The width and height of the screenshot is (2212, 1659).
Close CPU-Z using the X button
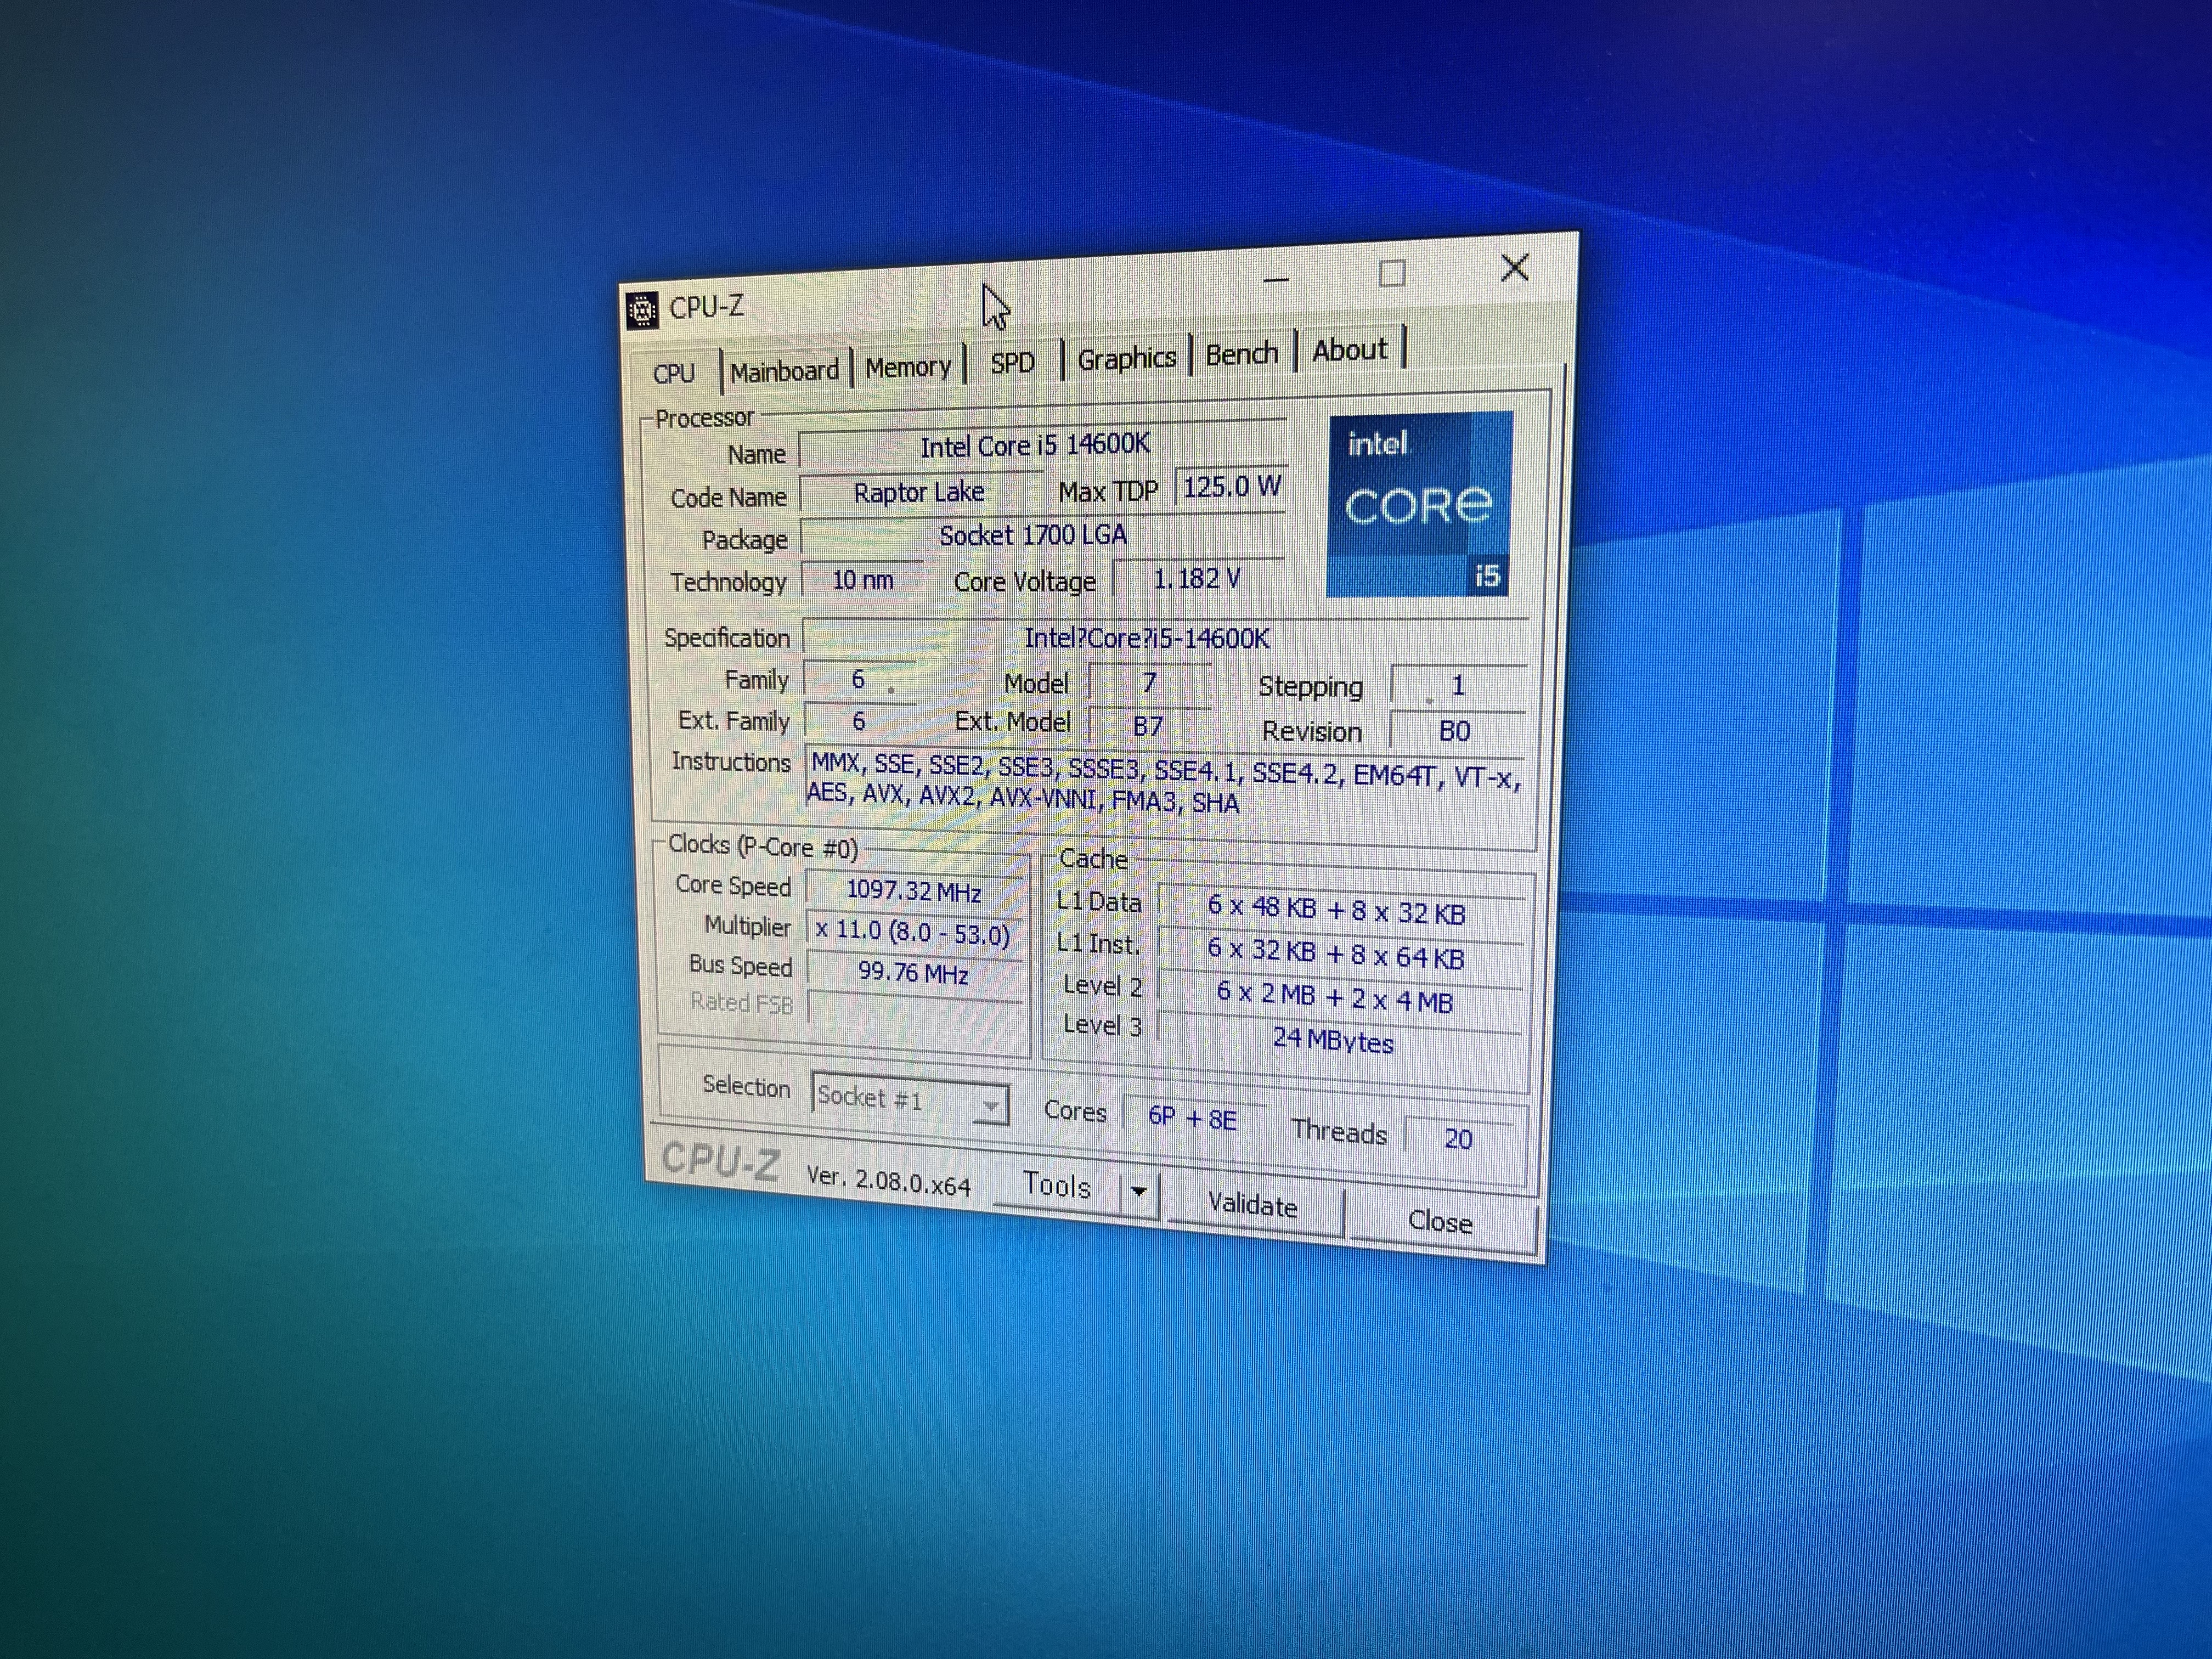(x=1514, y=267)
